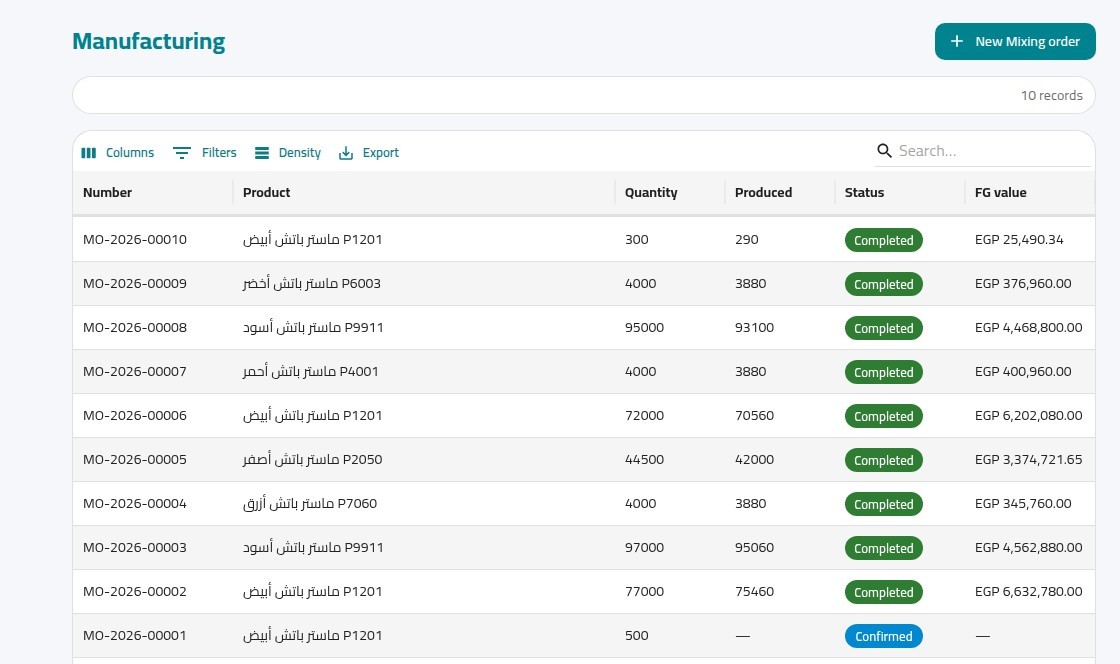
Task: Open the Density options
Action: [x=288, y=153]
